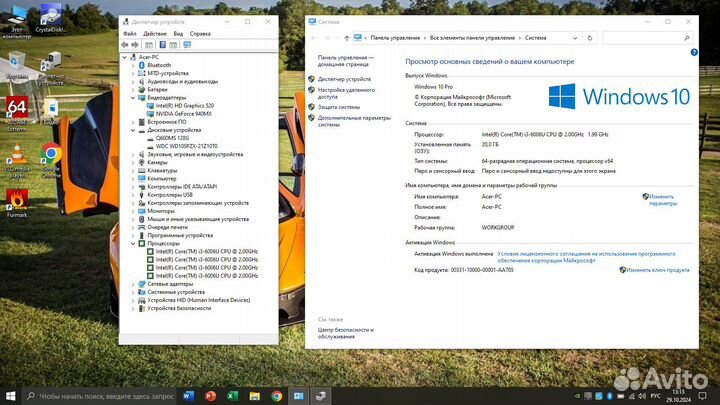
Task: Expand the Bluetooth category
Action: 133,65
